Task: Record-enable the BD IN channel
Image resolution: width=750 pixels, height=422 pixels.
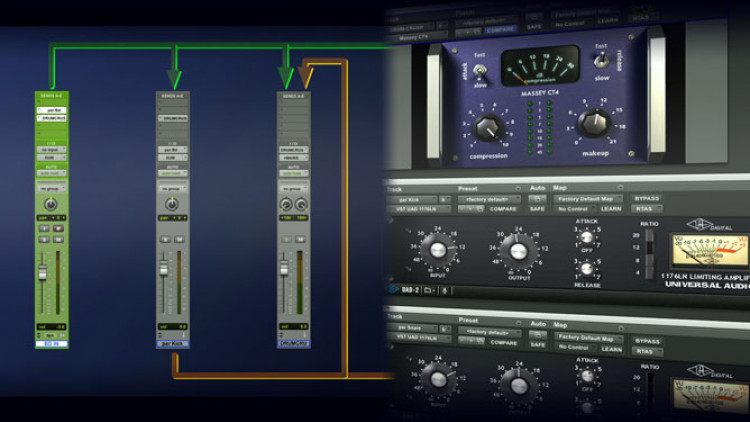Action: pos(58,229)
